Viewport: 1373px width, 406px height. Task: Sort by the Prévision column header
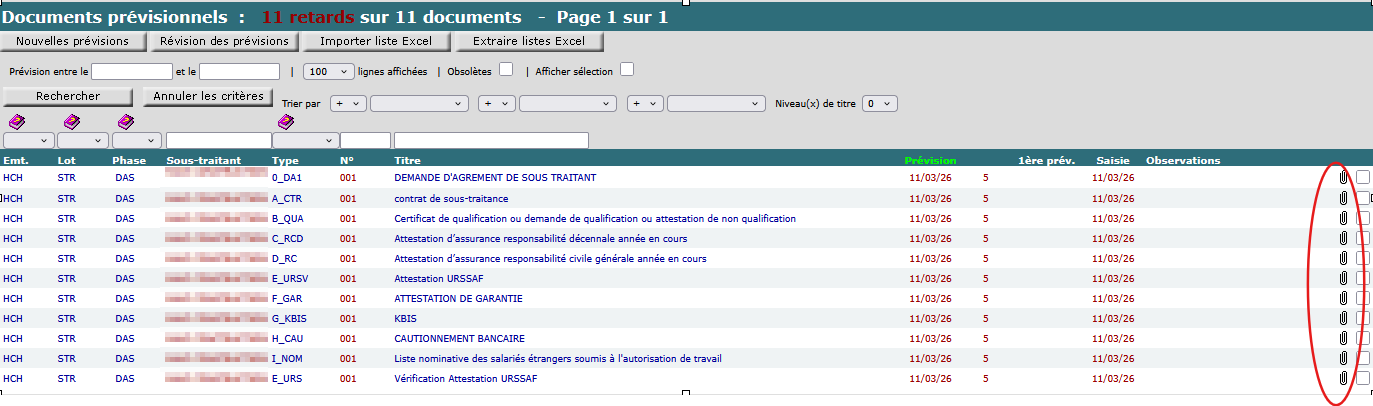pos(930,160)
